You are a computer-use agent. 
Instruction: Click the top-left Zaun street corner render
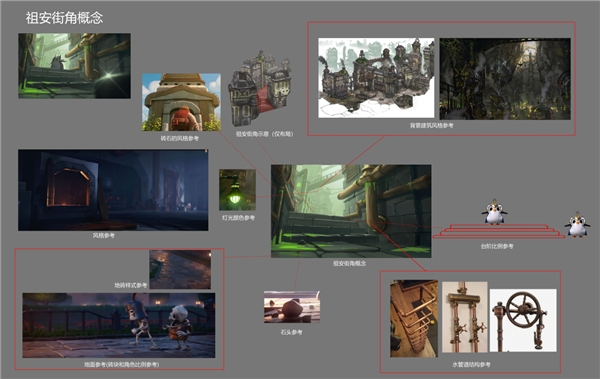click(x=75, y=66)
